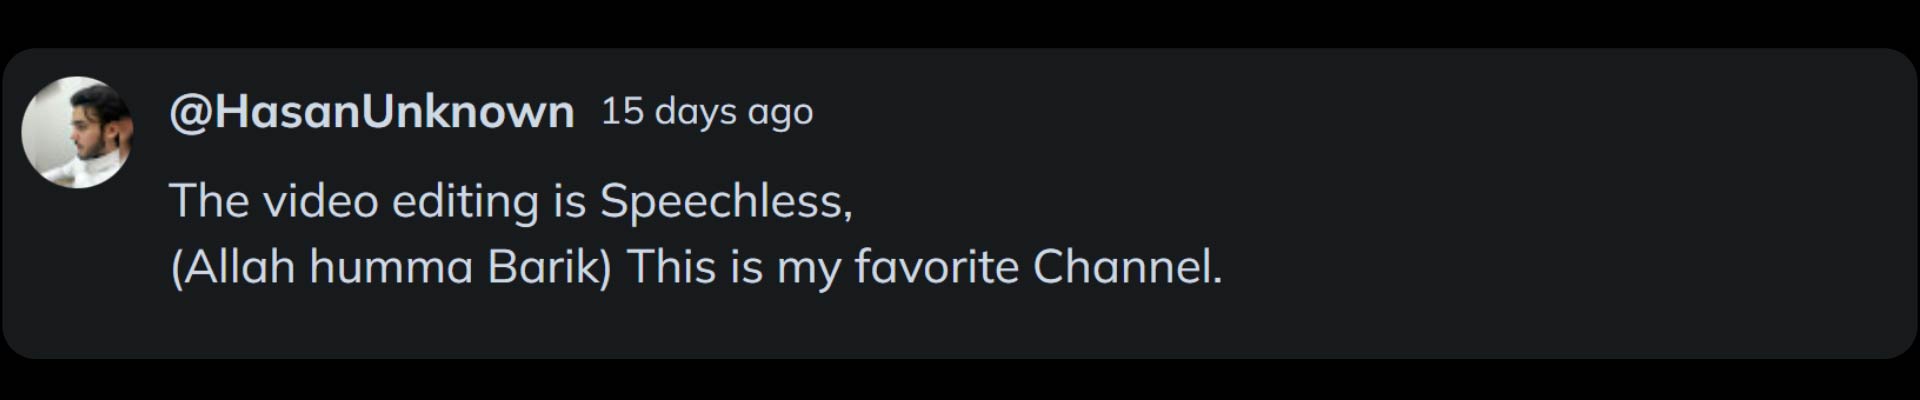Click the '(Allah humma Barik)' phrase
Screen dimensions: 1920x400
(x=390, y=267)
